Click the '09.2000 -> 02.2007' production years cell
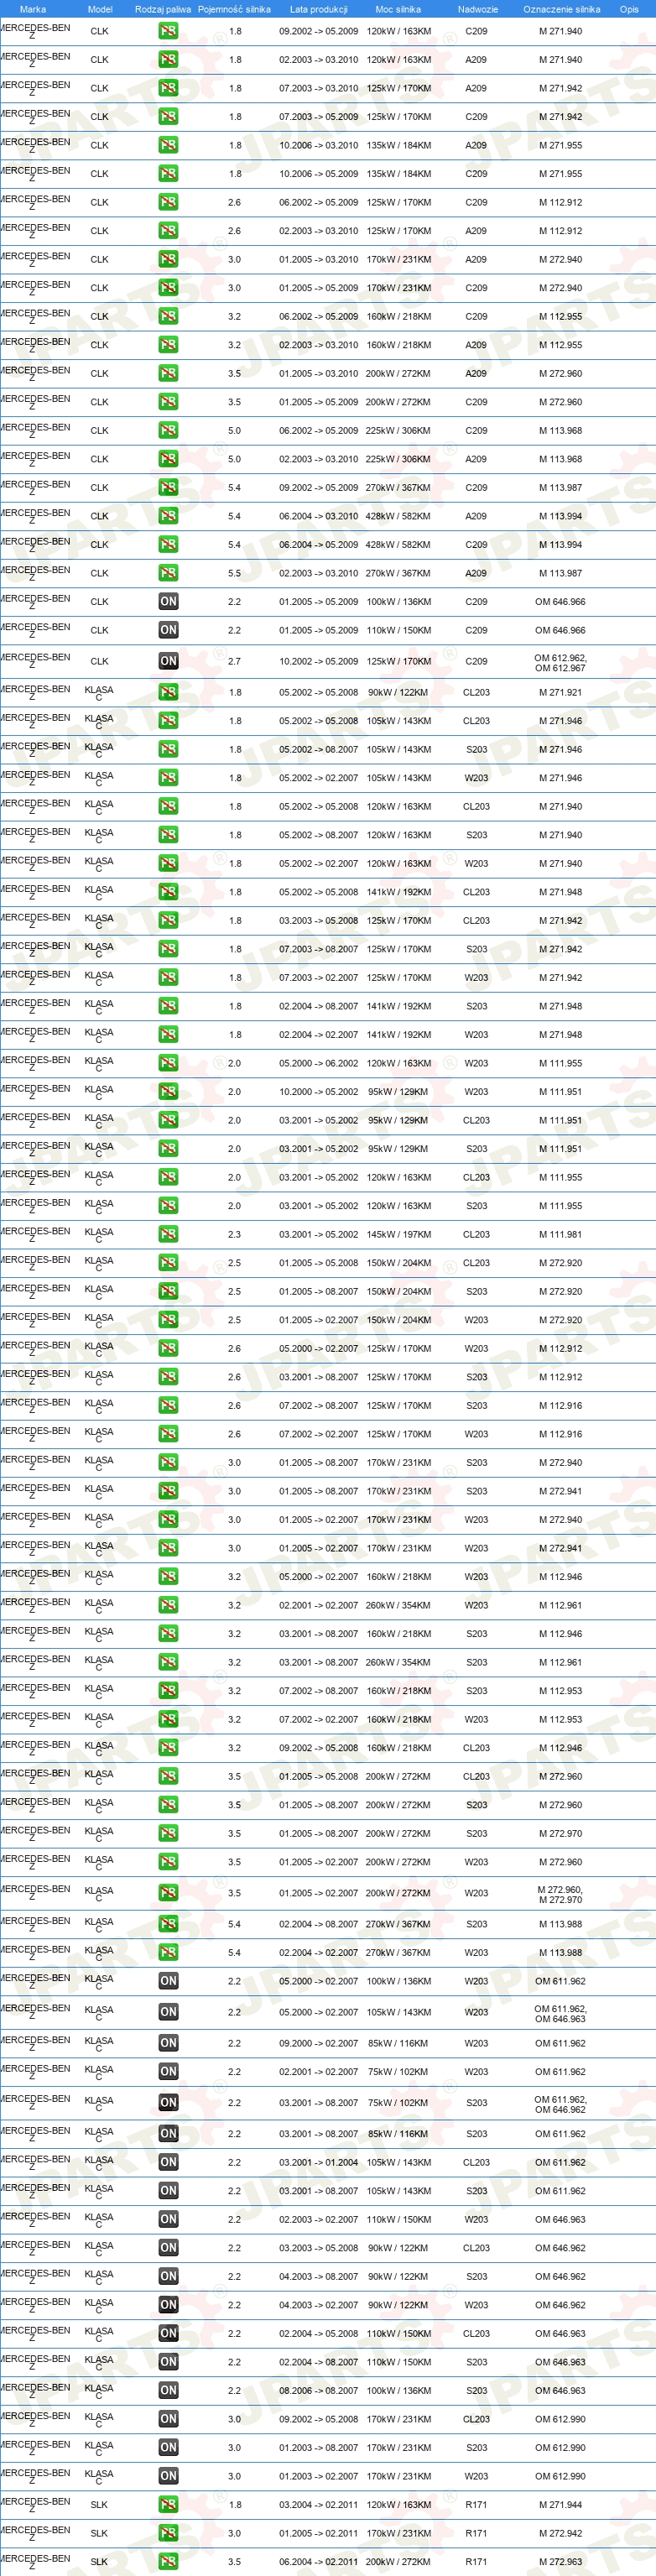 (x=319, y=2043)
